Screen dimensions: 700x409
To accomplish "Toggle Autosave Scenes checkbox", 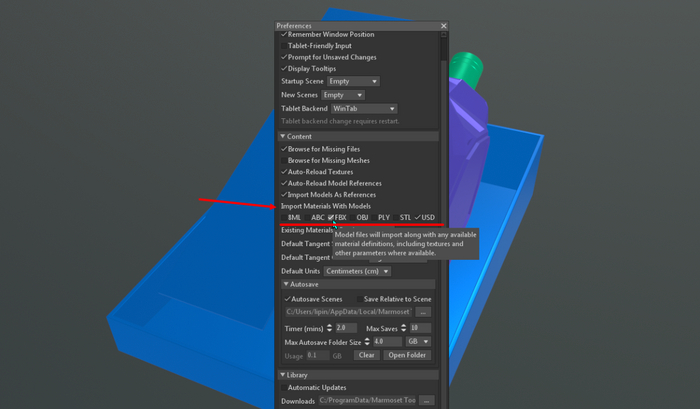I will [288, 299].
